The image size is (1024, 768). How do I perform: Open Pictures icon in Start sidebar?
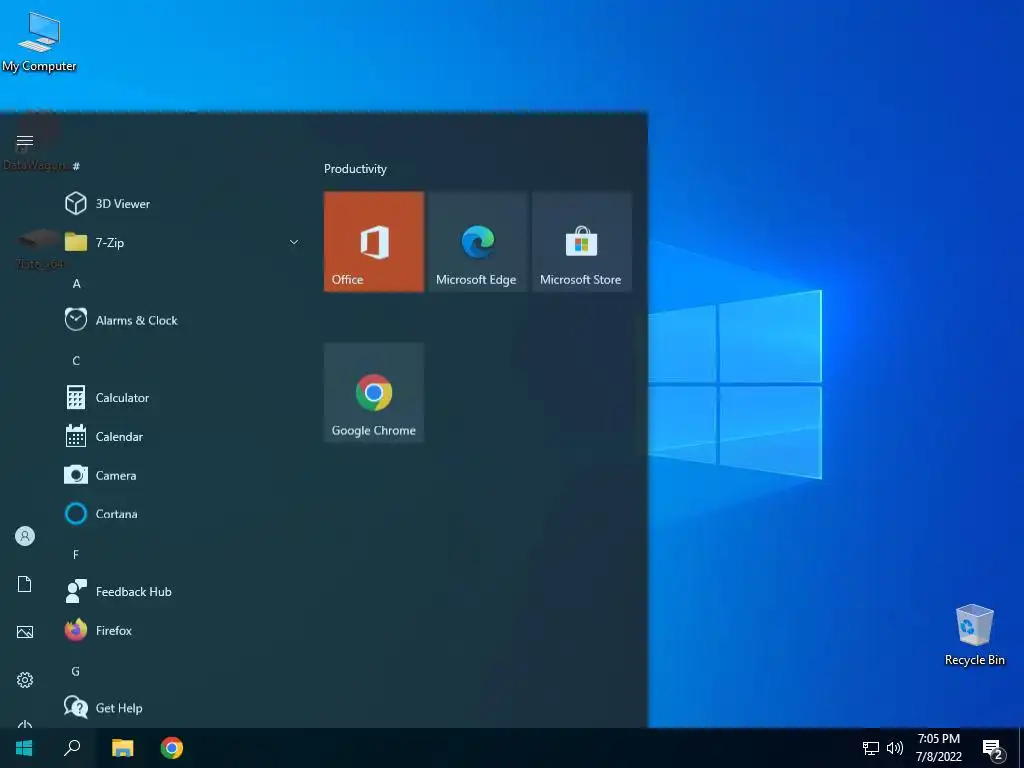(x=25, y=632)
